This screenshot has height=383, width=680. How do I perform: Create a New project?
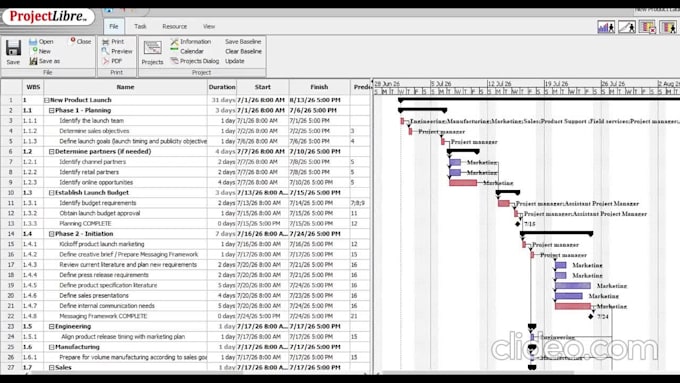tap(41, 51)
